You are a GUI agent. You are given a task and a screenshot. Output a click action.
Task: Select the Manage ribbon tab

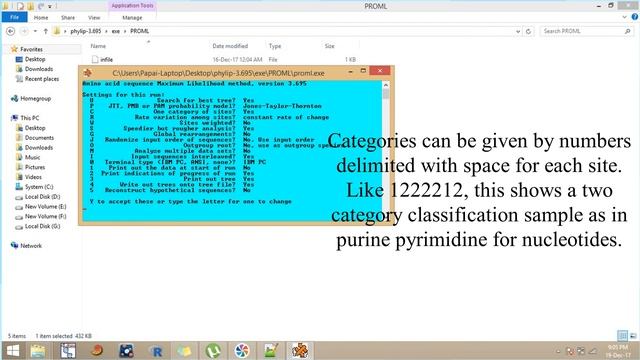132,18
